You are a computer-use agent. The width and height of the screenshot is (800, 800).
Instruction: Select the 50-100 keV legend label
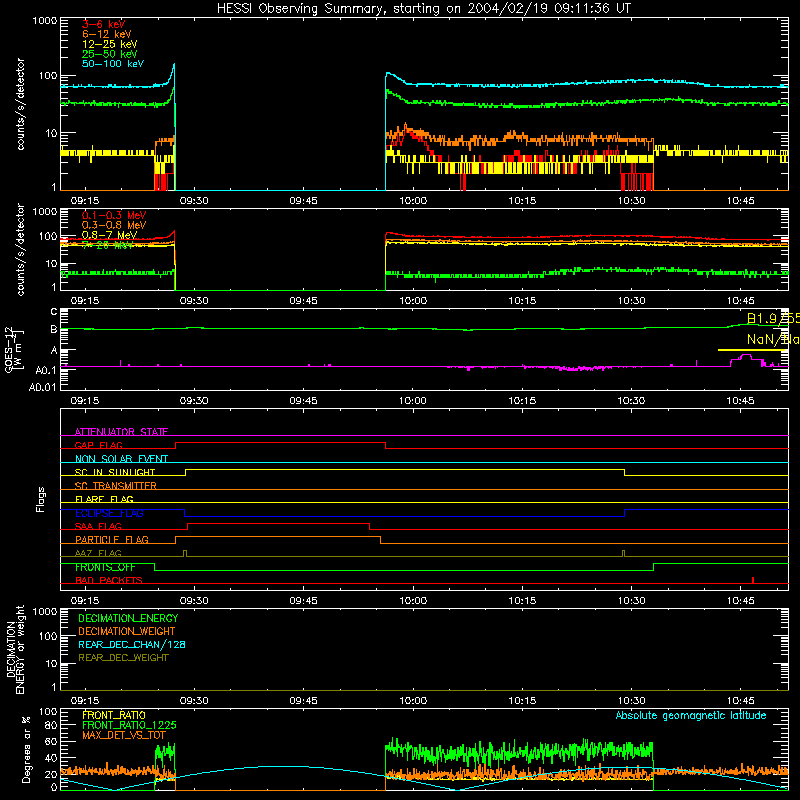[x=113, y=64]
